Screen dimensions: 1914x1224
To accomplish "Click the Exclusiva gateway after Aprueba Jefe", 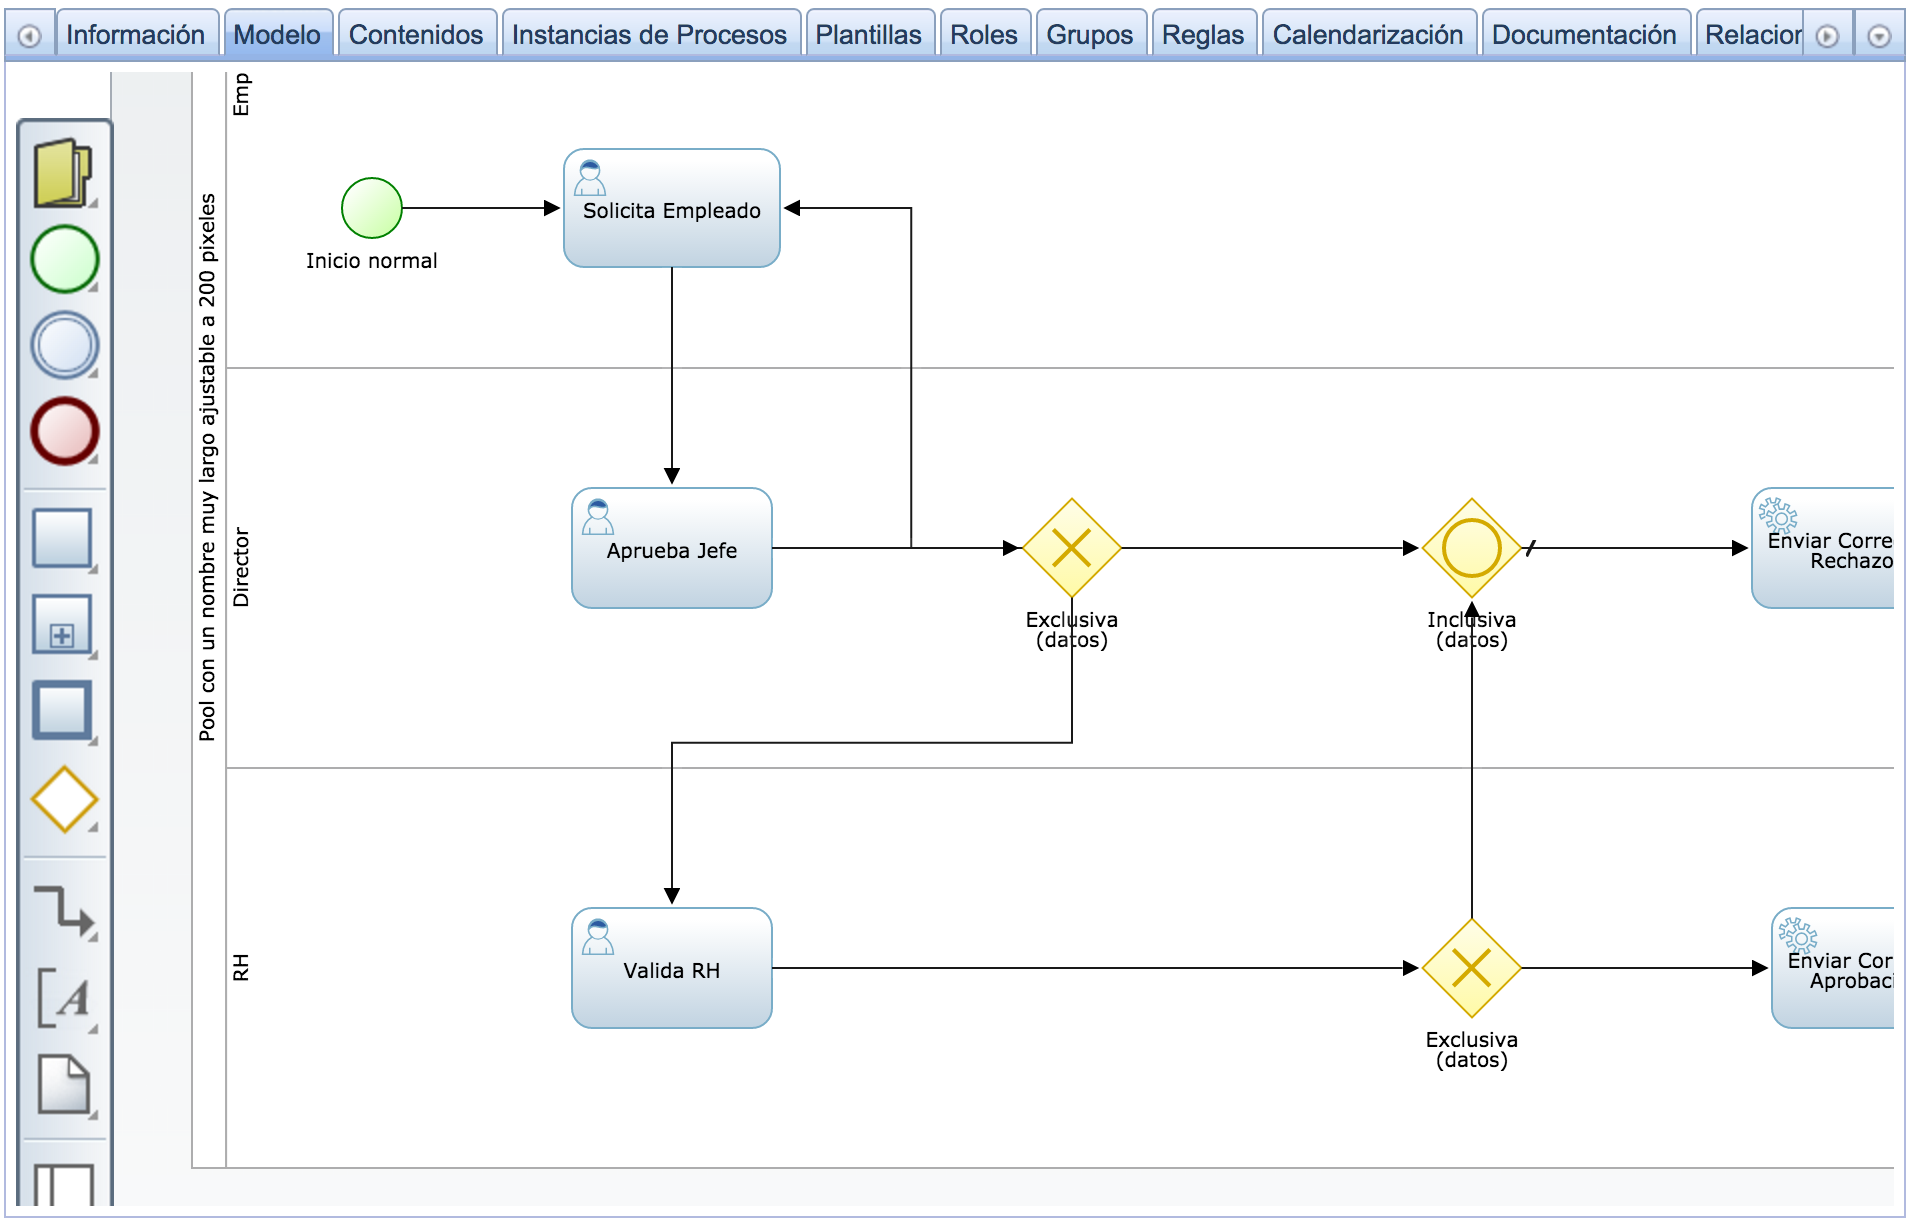I will tap(1072, 548).
